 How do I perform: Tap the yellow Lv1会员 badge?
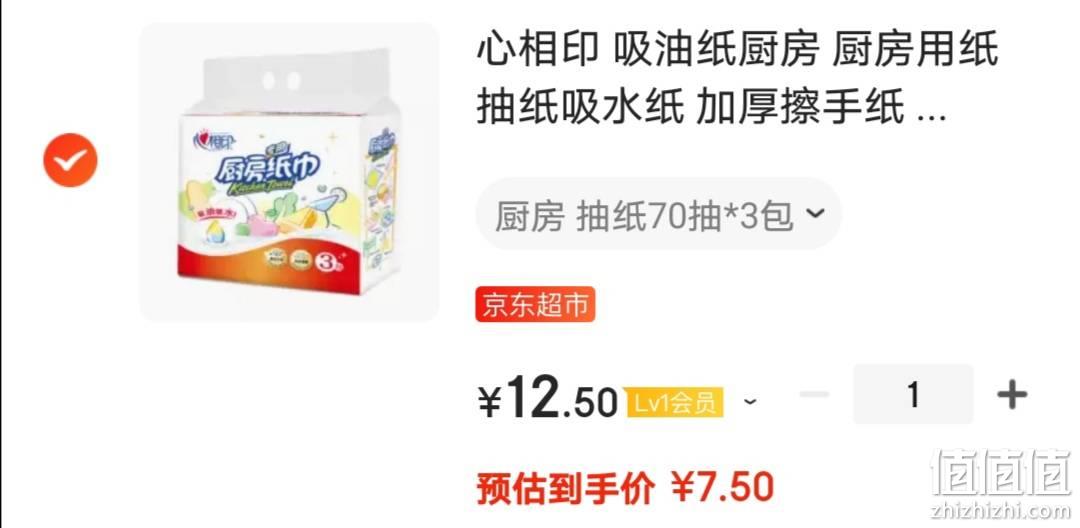(x=674, y=401)
